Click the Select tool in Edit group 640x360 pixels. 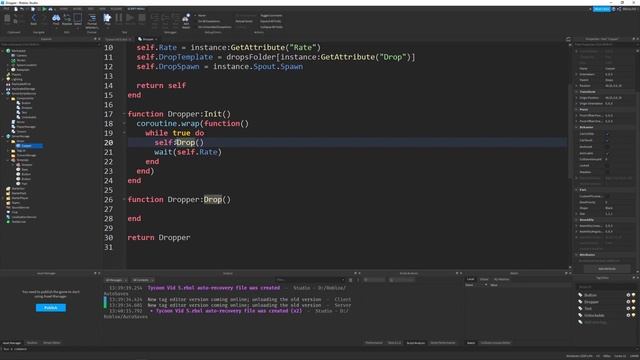(x=78, y=18)
